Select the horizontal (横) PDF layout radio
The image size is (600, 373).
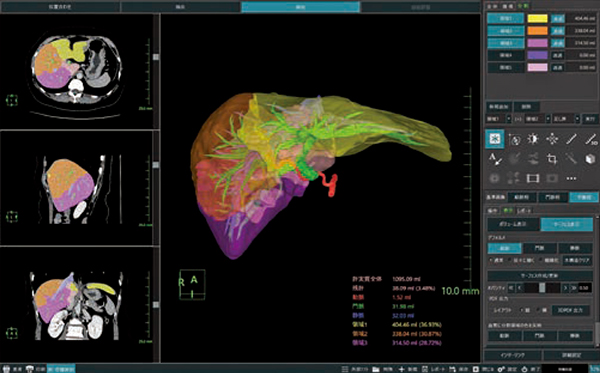(x=539, y=310)
